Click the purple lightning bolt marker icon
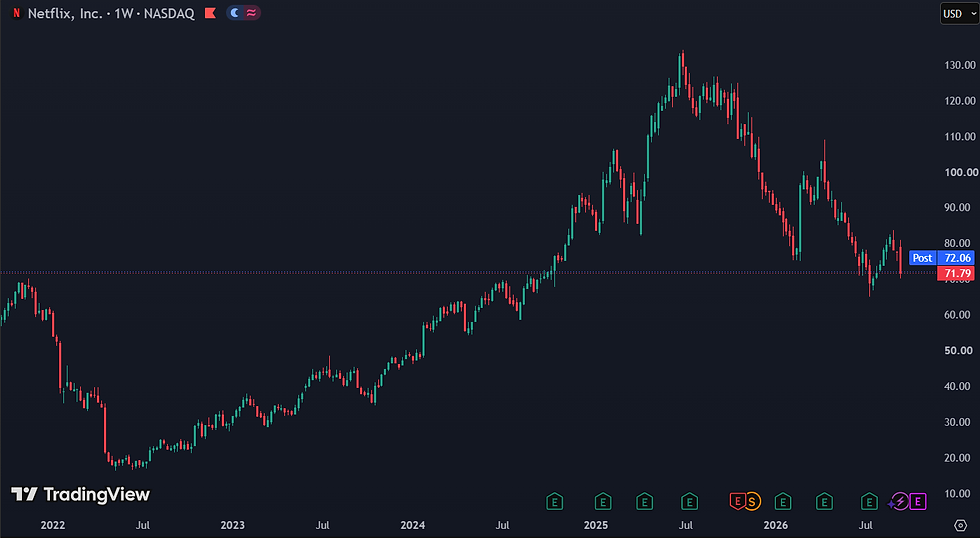 pos(899,501)
